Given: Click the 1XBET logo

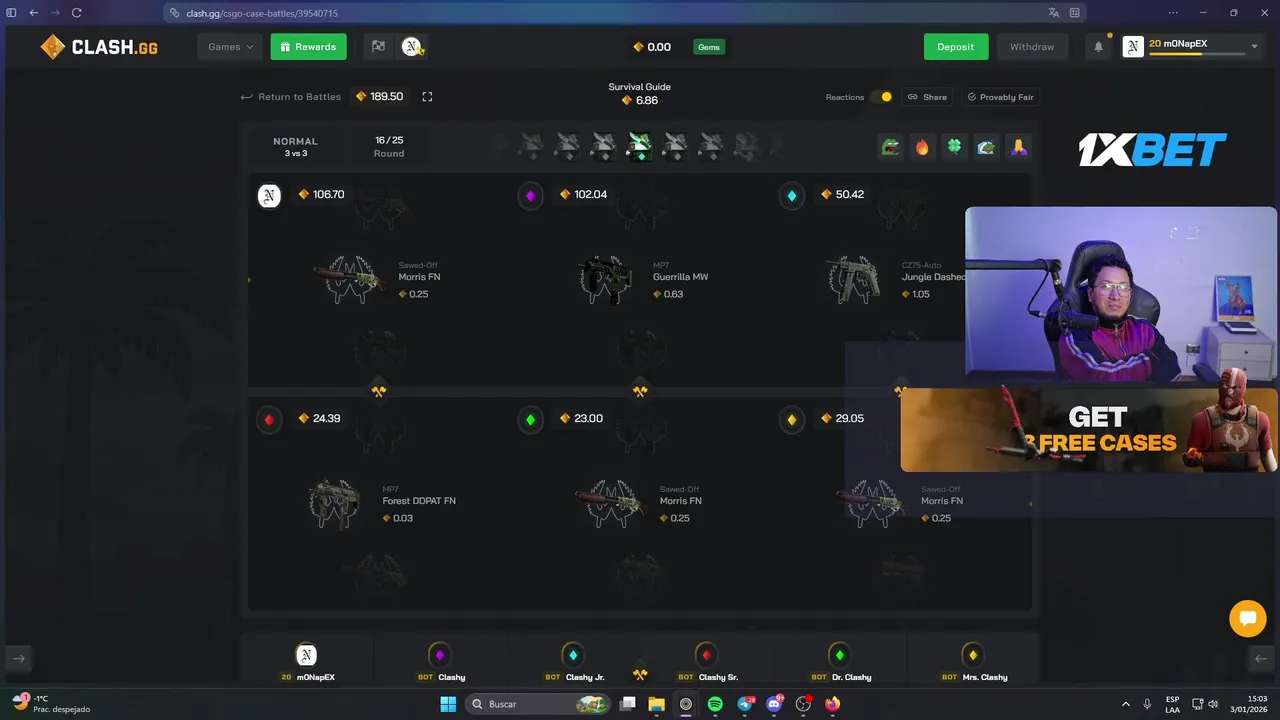Looking at the screenshot, I should tap(1152, 150).
